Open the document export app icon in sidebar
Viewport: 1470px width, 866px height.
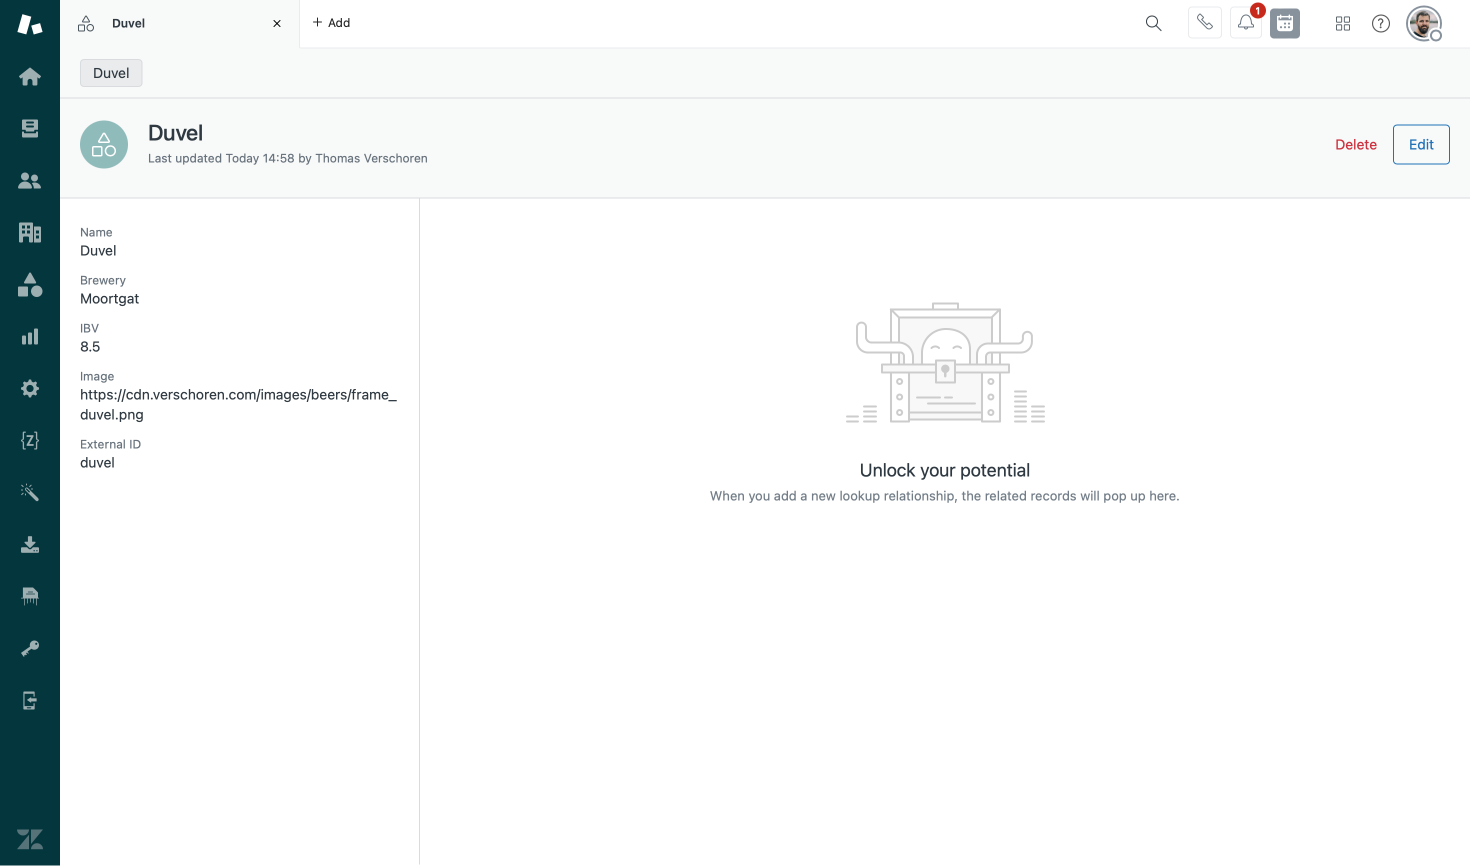(x=30, y=700)
